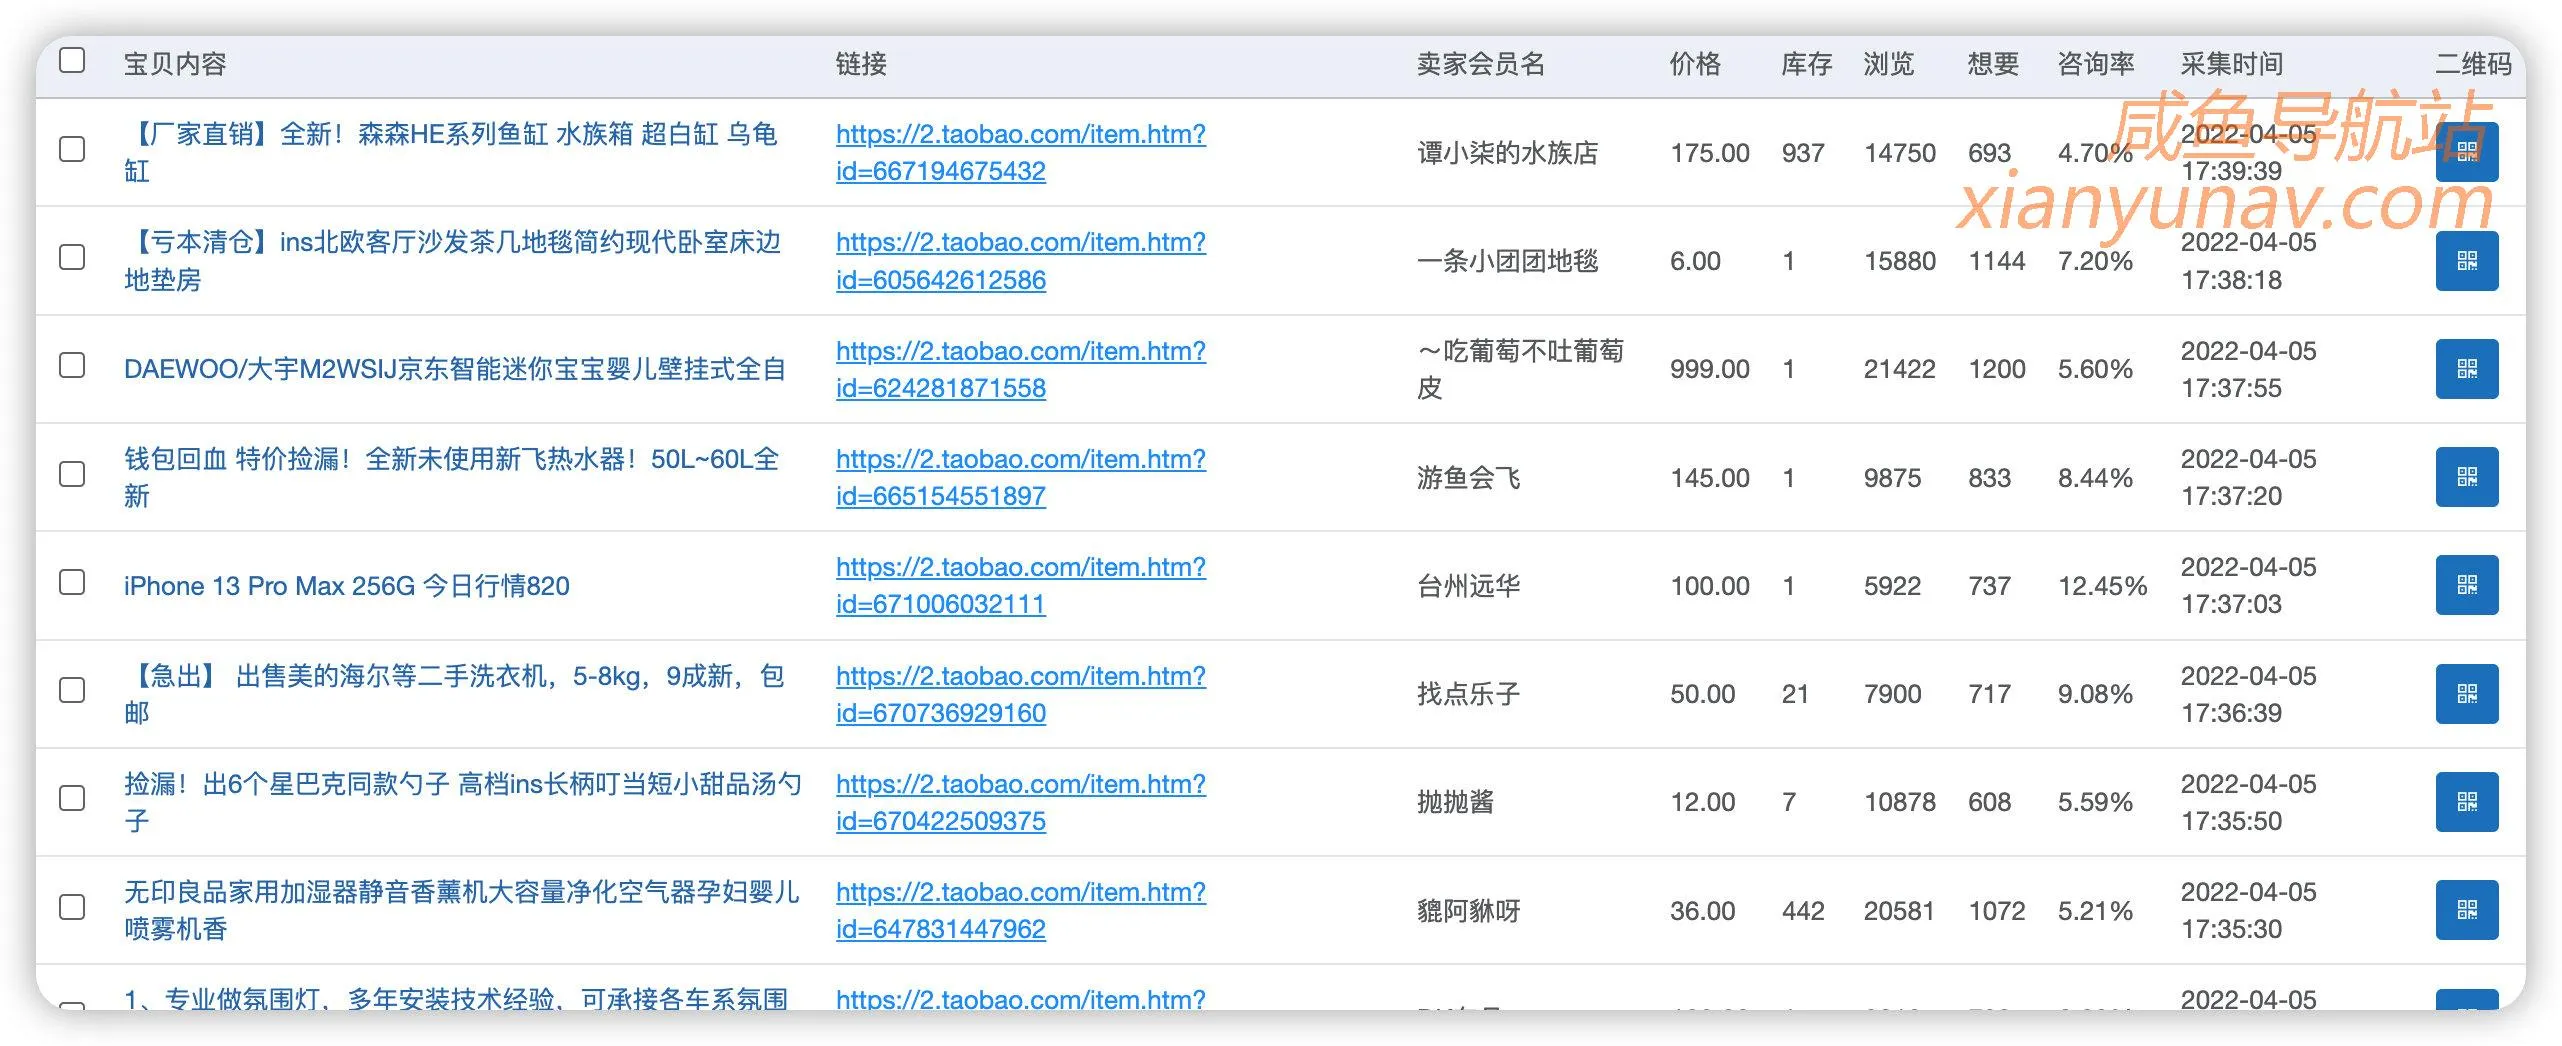This screenshot has width=2562, height=1046.
Task: Toggle checkbox for 无印良品 humidifier row
Action: tap(72, 907)
